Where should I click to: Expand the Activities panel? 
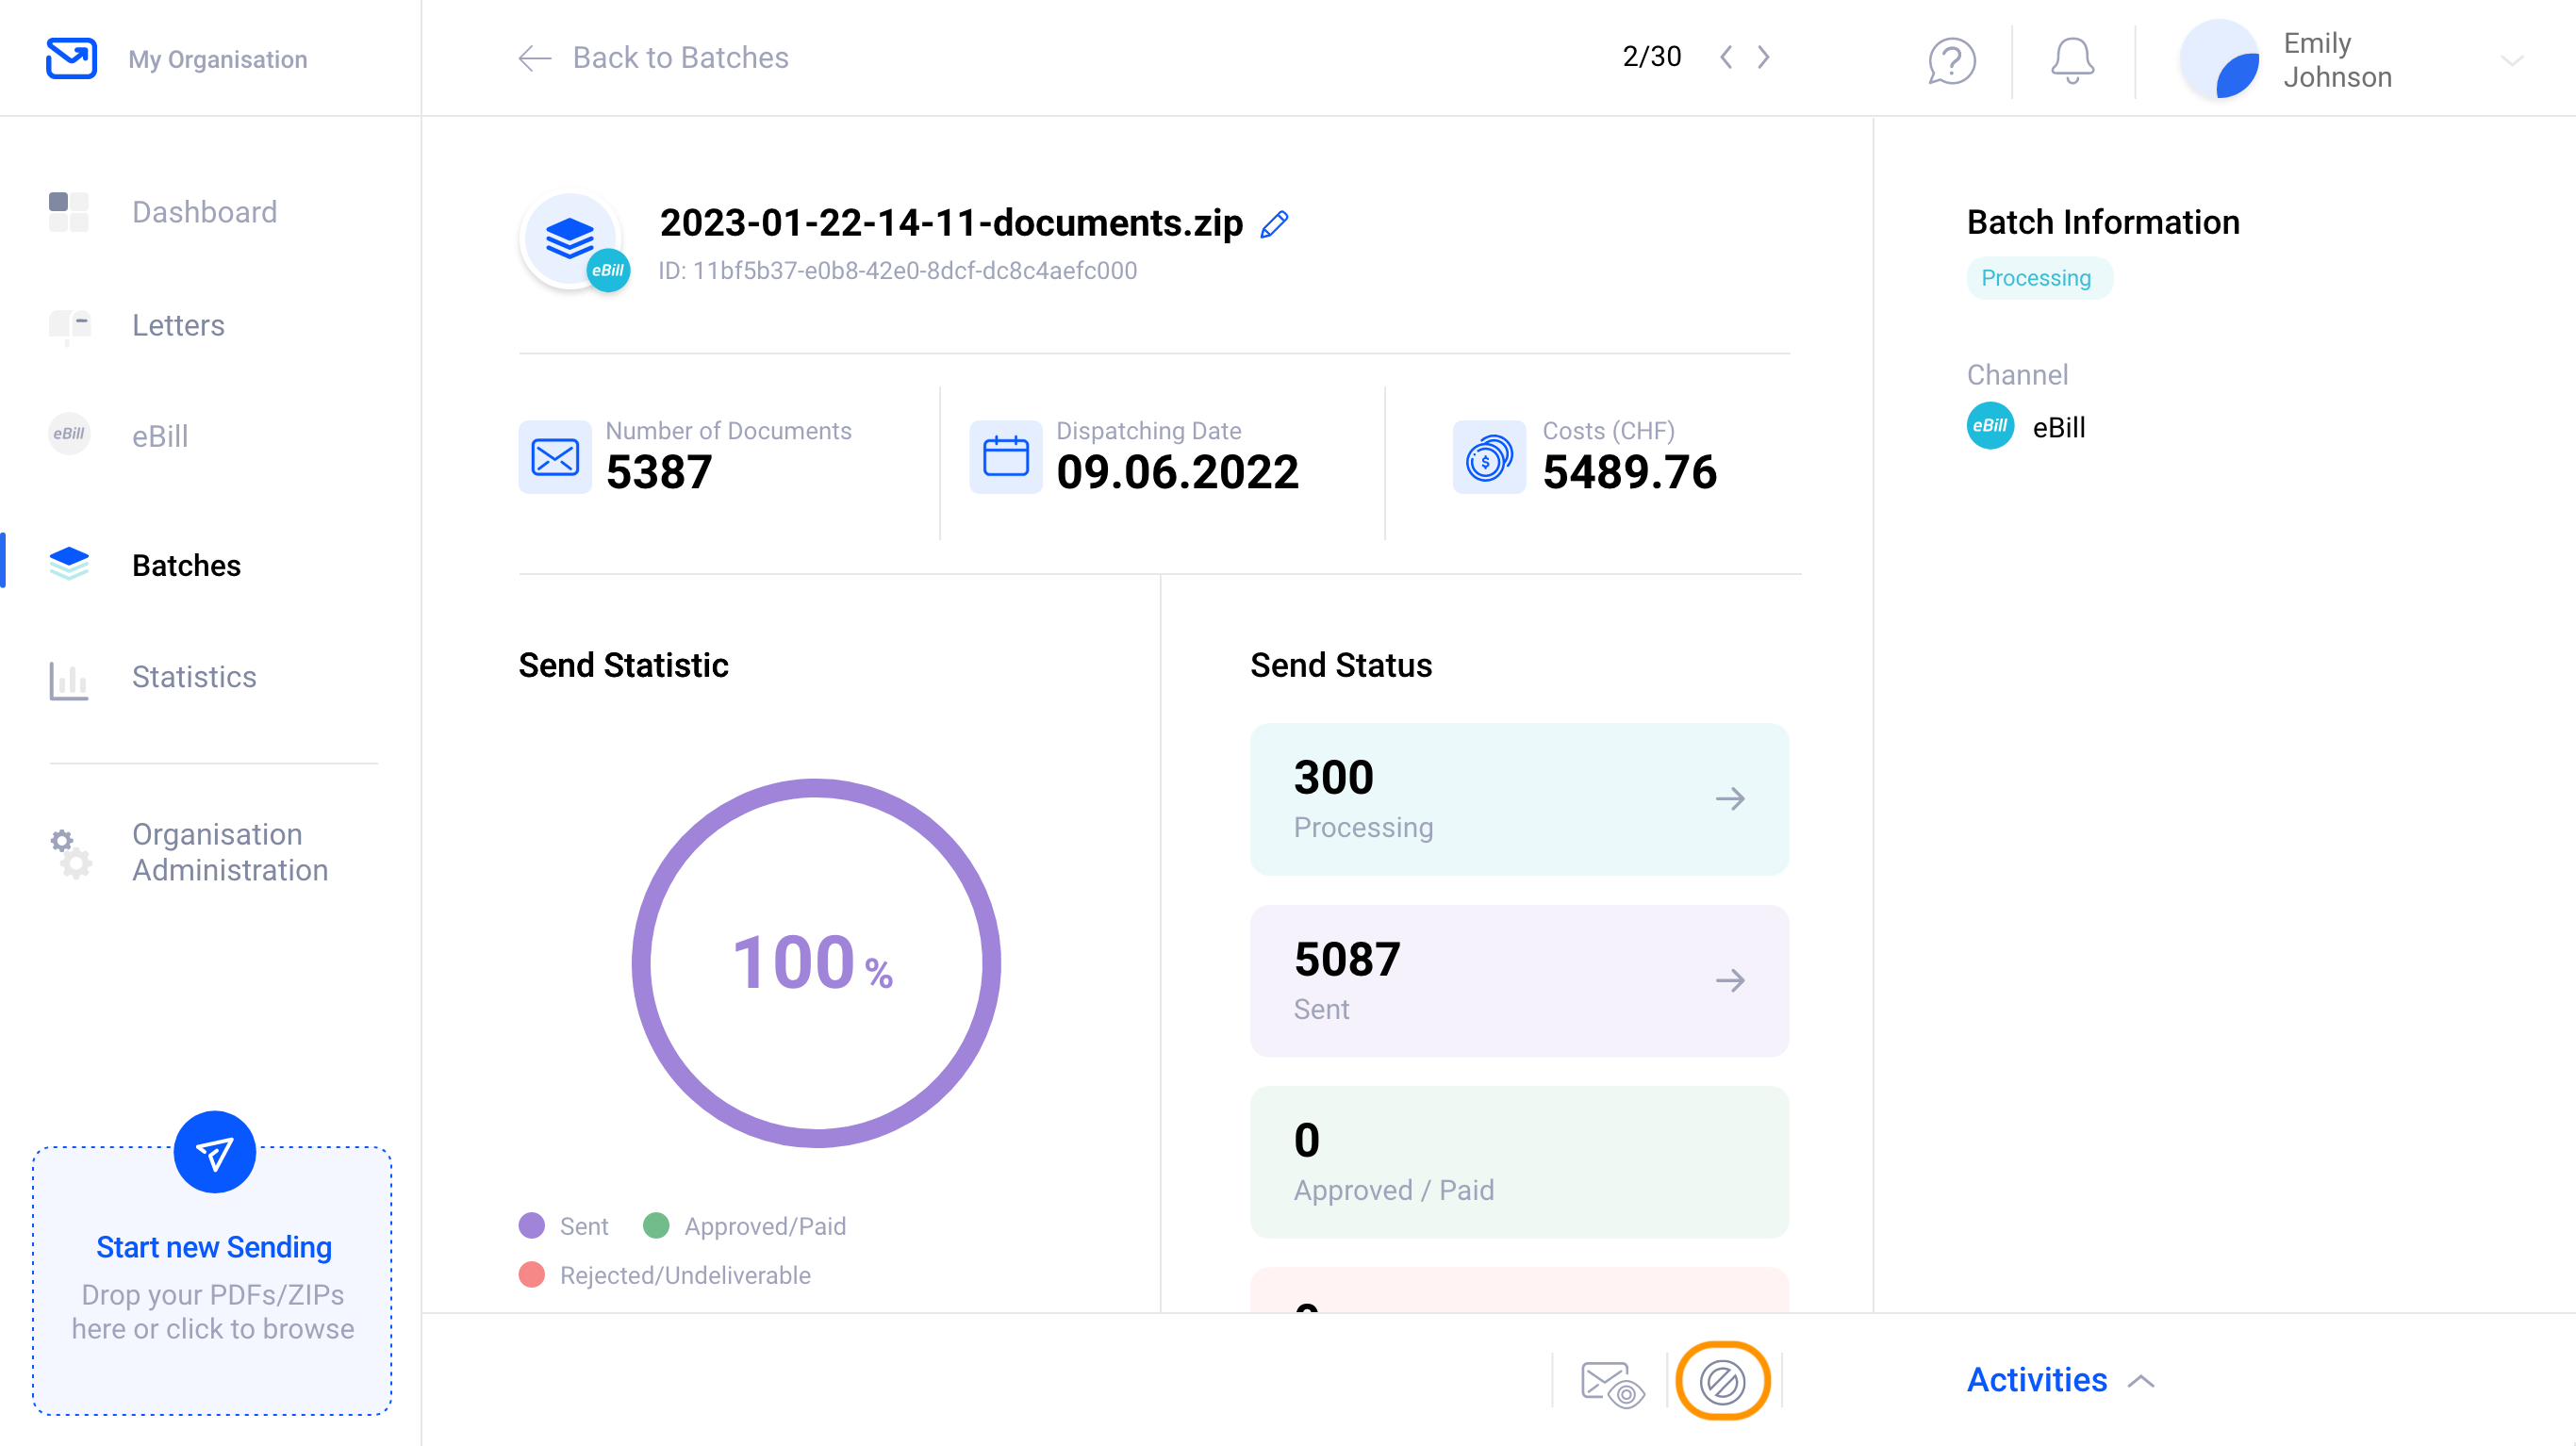(2060, 1380)
